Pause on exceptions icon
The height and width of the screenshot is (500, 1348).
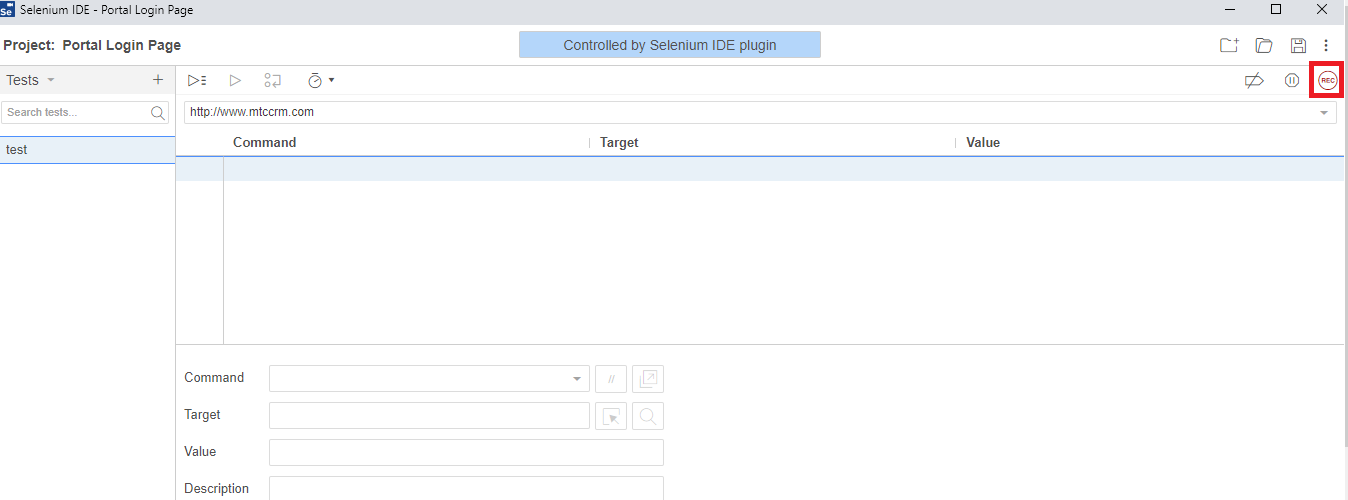tap(1292, 80)
